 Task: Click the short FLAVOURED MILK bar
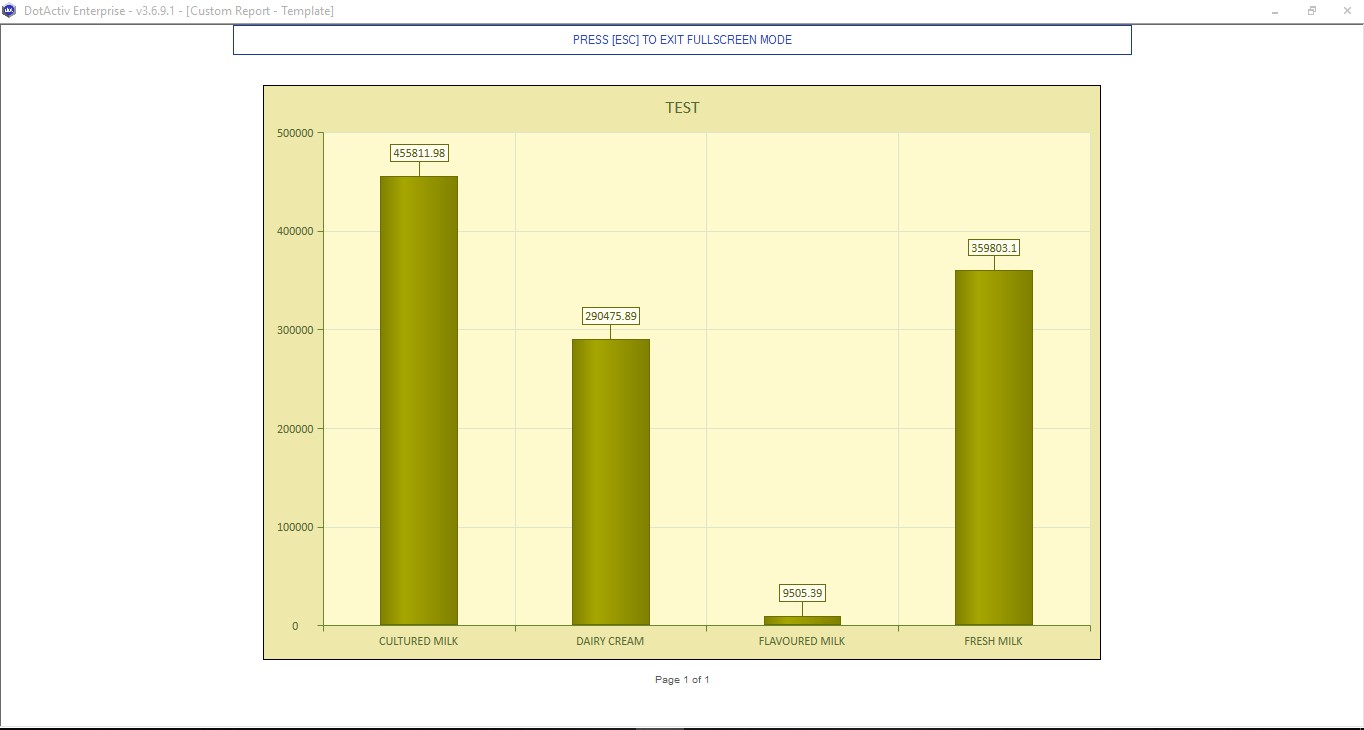click(x=802, y=621)
